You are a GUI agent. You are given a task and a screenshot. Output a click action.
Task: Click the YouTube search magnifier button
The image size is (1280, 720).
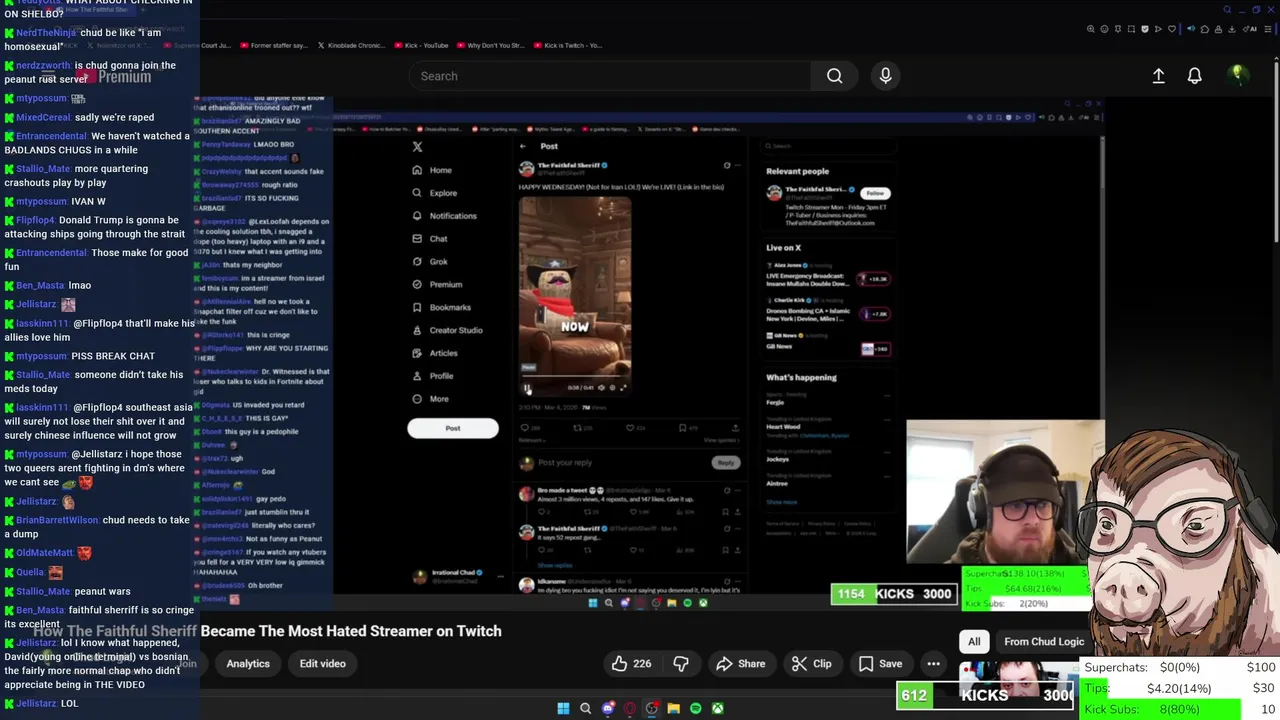pyautogui.click(x=834, y=76)
